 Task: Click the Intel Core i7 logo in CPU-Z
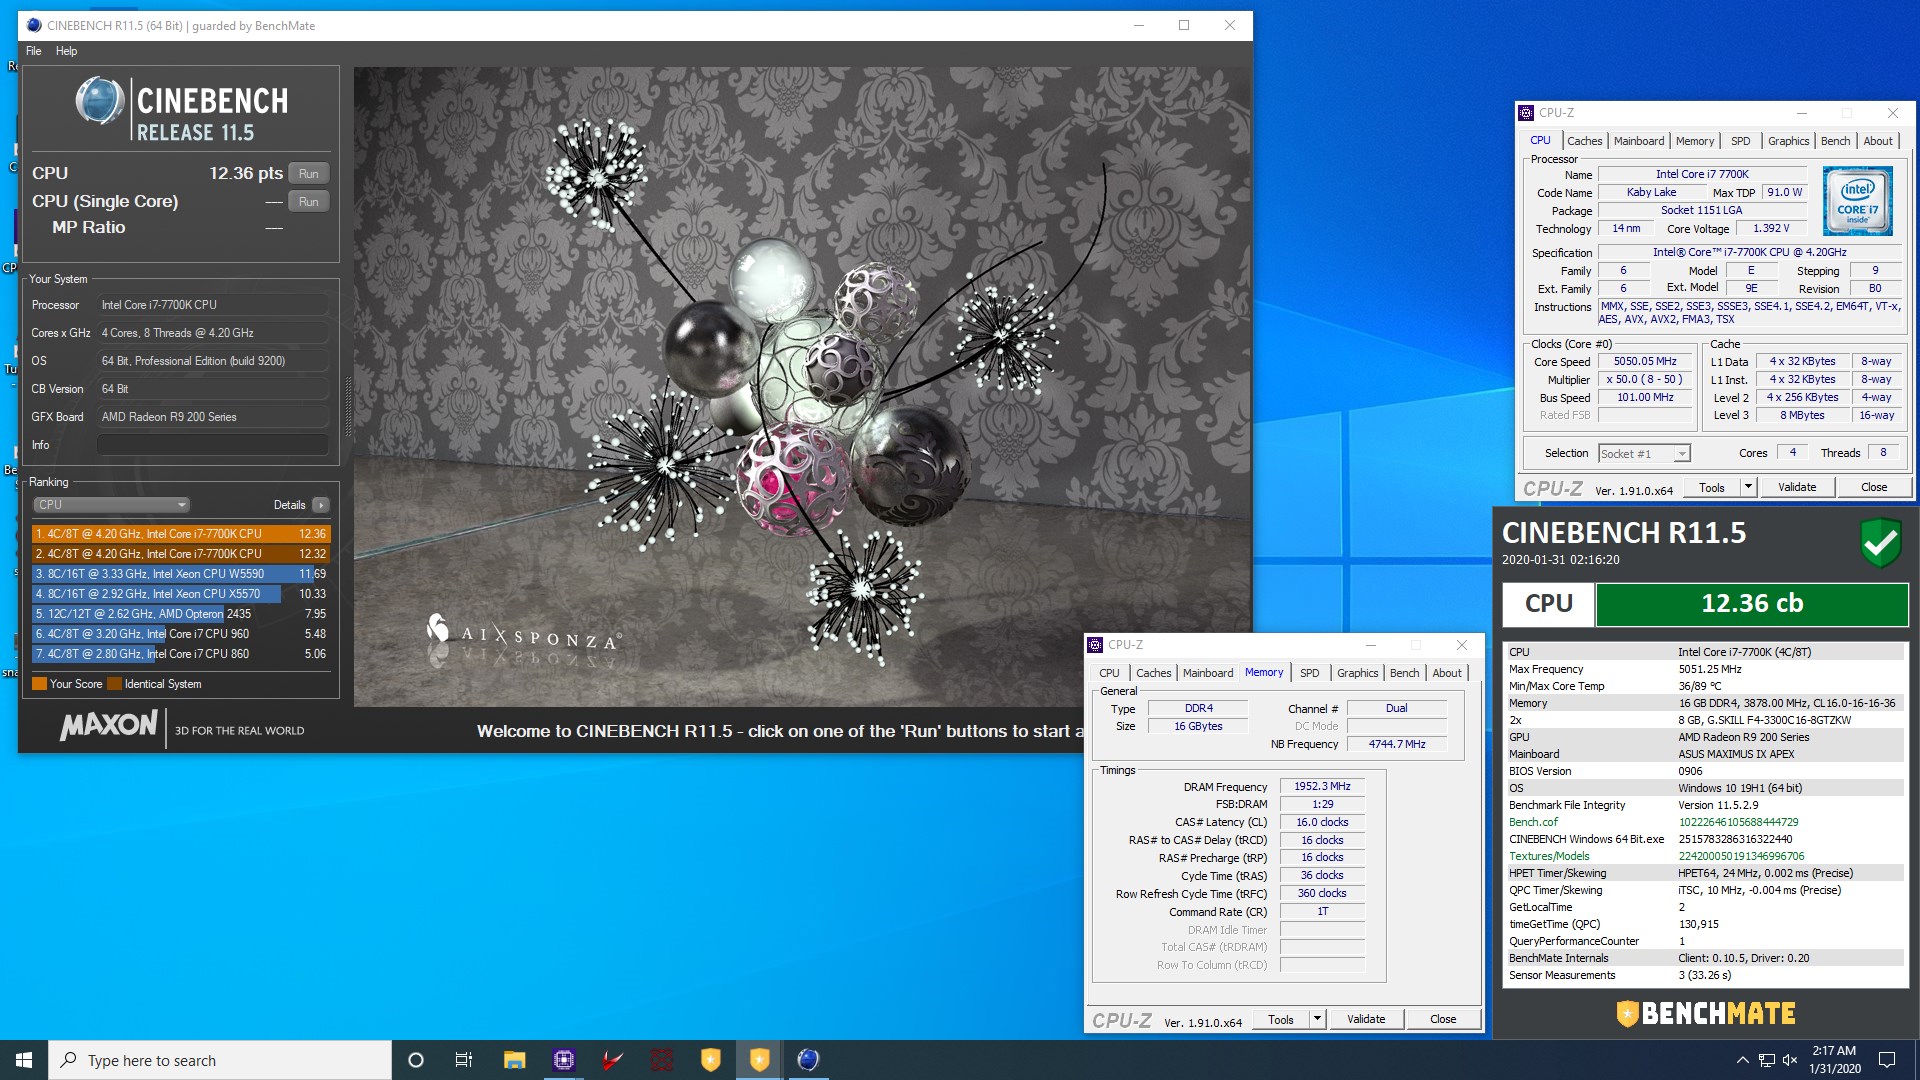tap(1857, 201)
